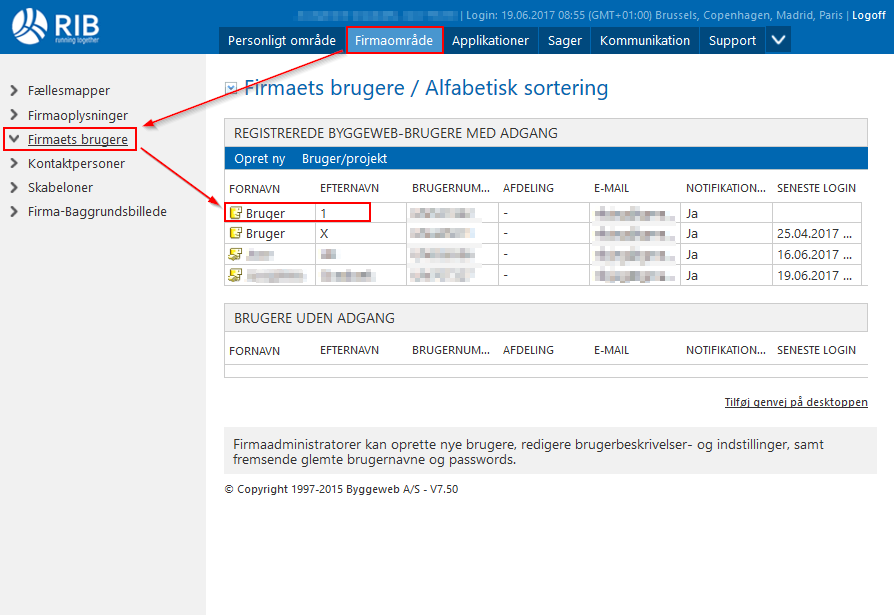
Task: Click the user icon beside Bruger 1
Action: click(x=235, y=213)
